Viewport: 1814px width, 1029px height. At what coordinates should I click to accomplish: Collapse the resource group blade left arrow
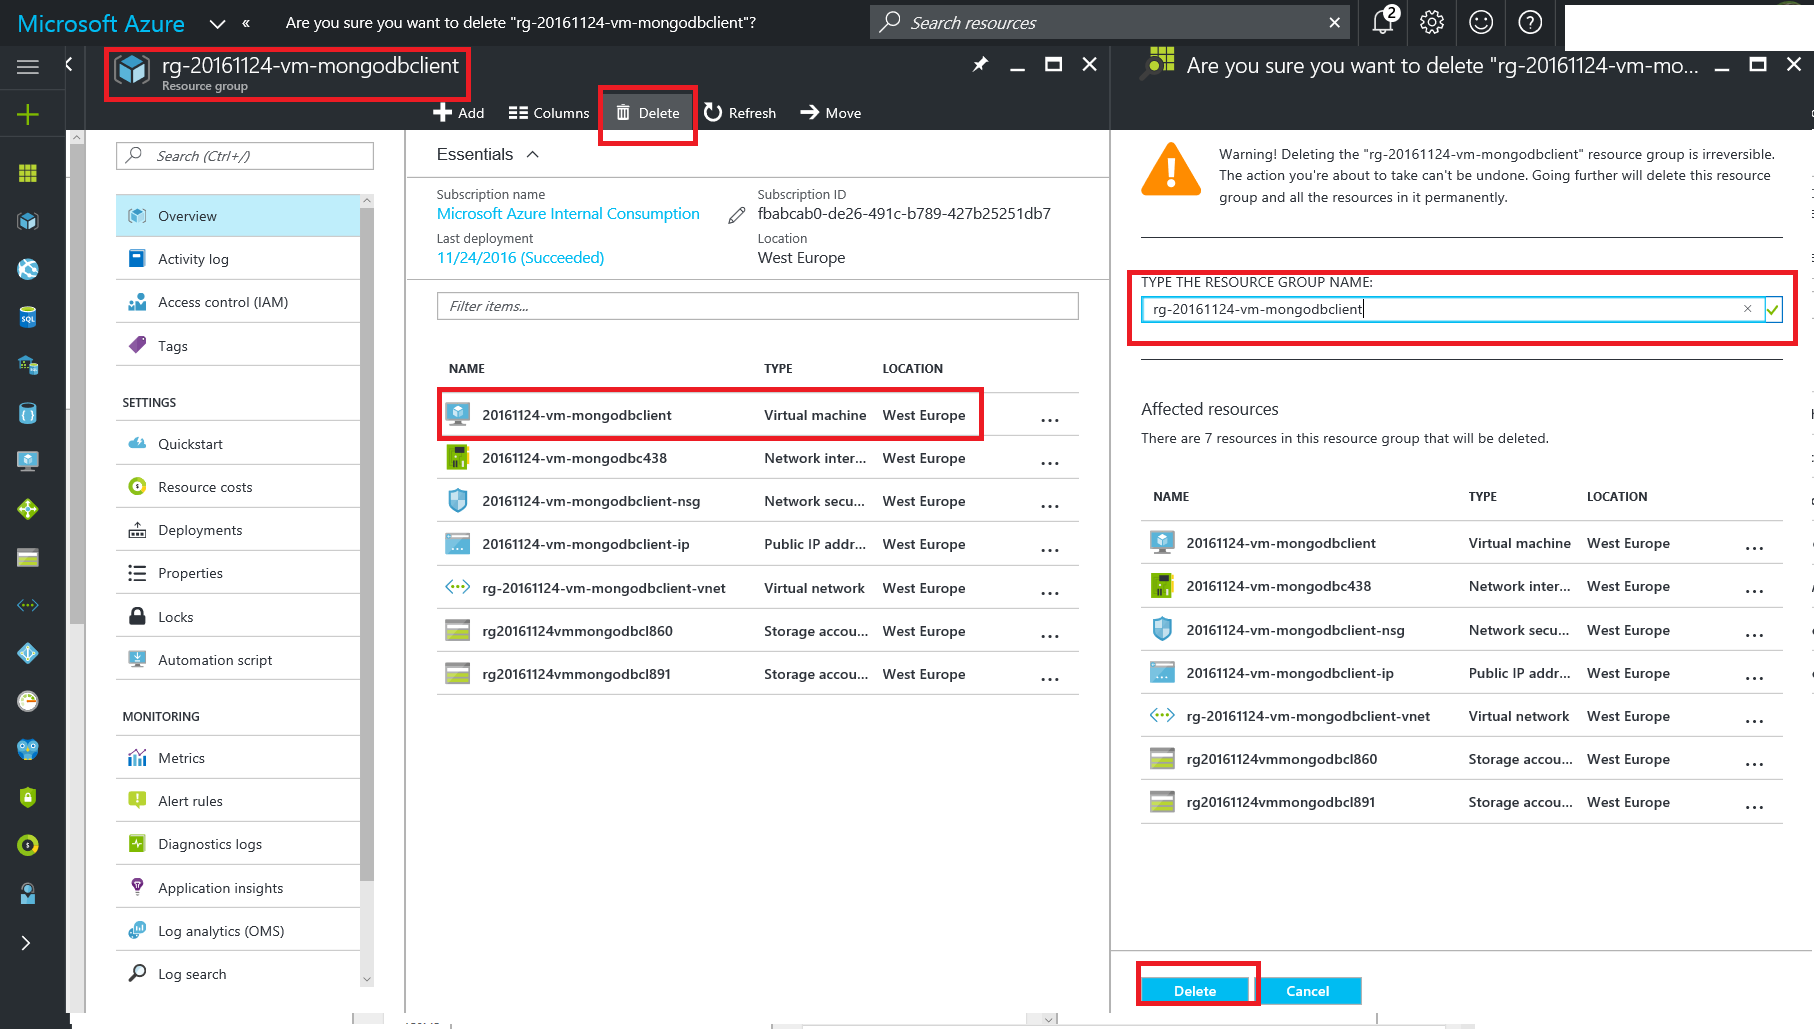69,64
